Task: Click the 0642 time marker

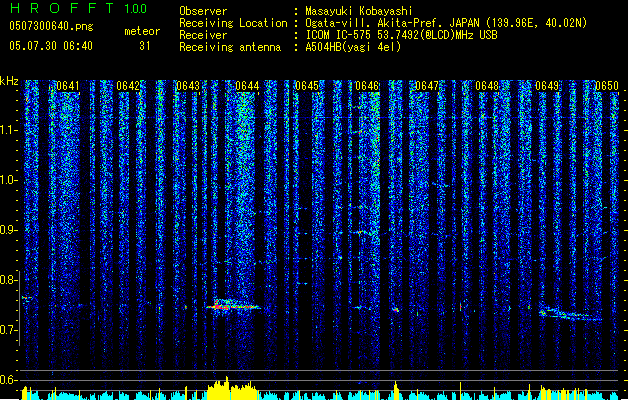Action: pos(128,86)
